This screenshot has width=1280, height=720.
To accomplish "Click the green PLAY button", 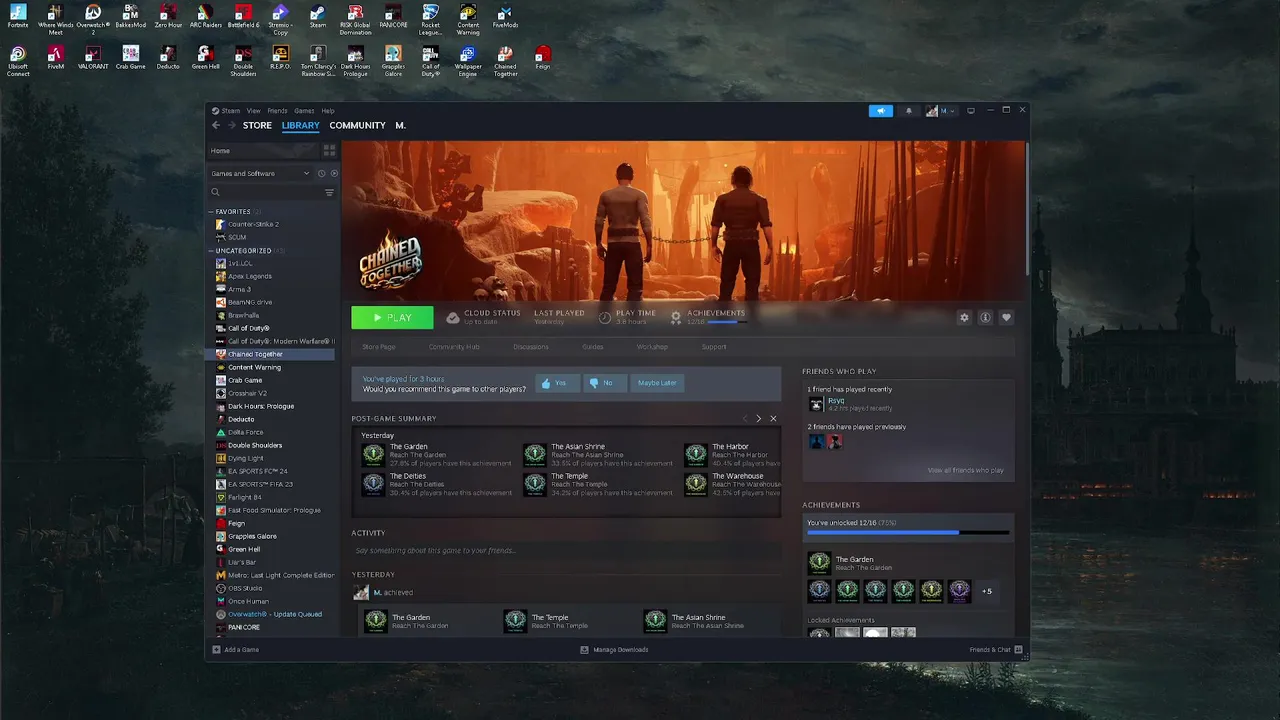I will pyautogui.click(x=392, y=317).
